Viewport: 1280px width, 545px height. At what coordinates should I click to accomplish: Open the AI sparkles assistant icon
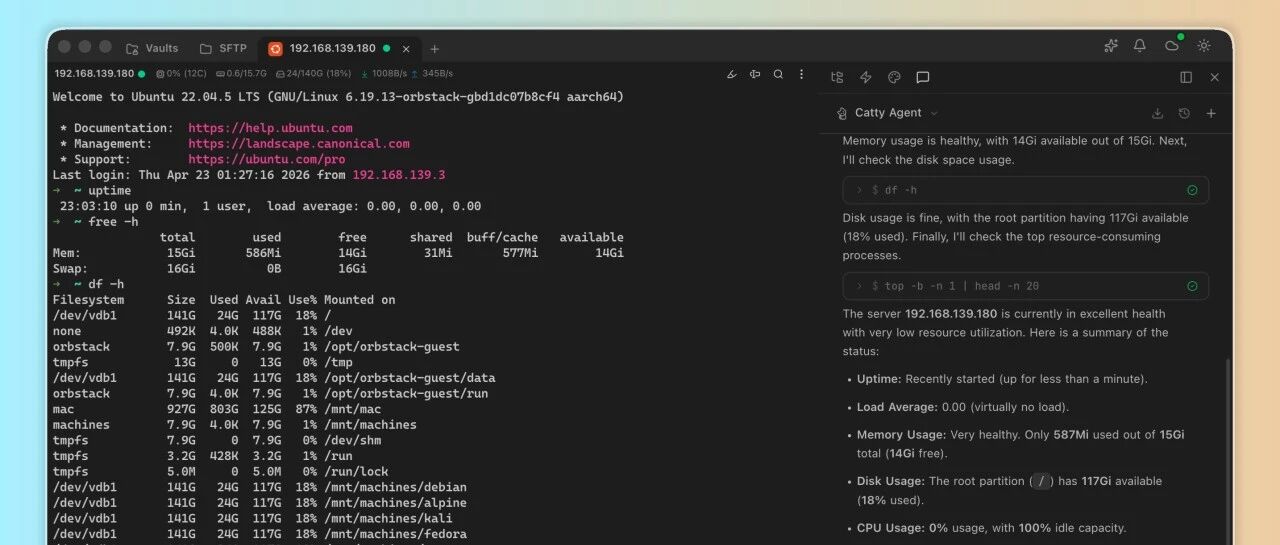(1110, 46)
